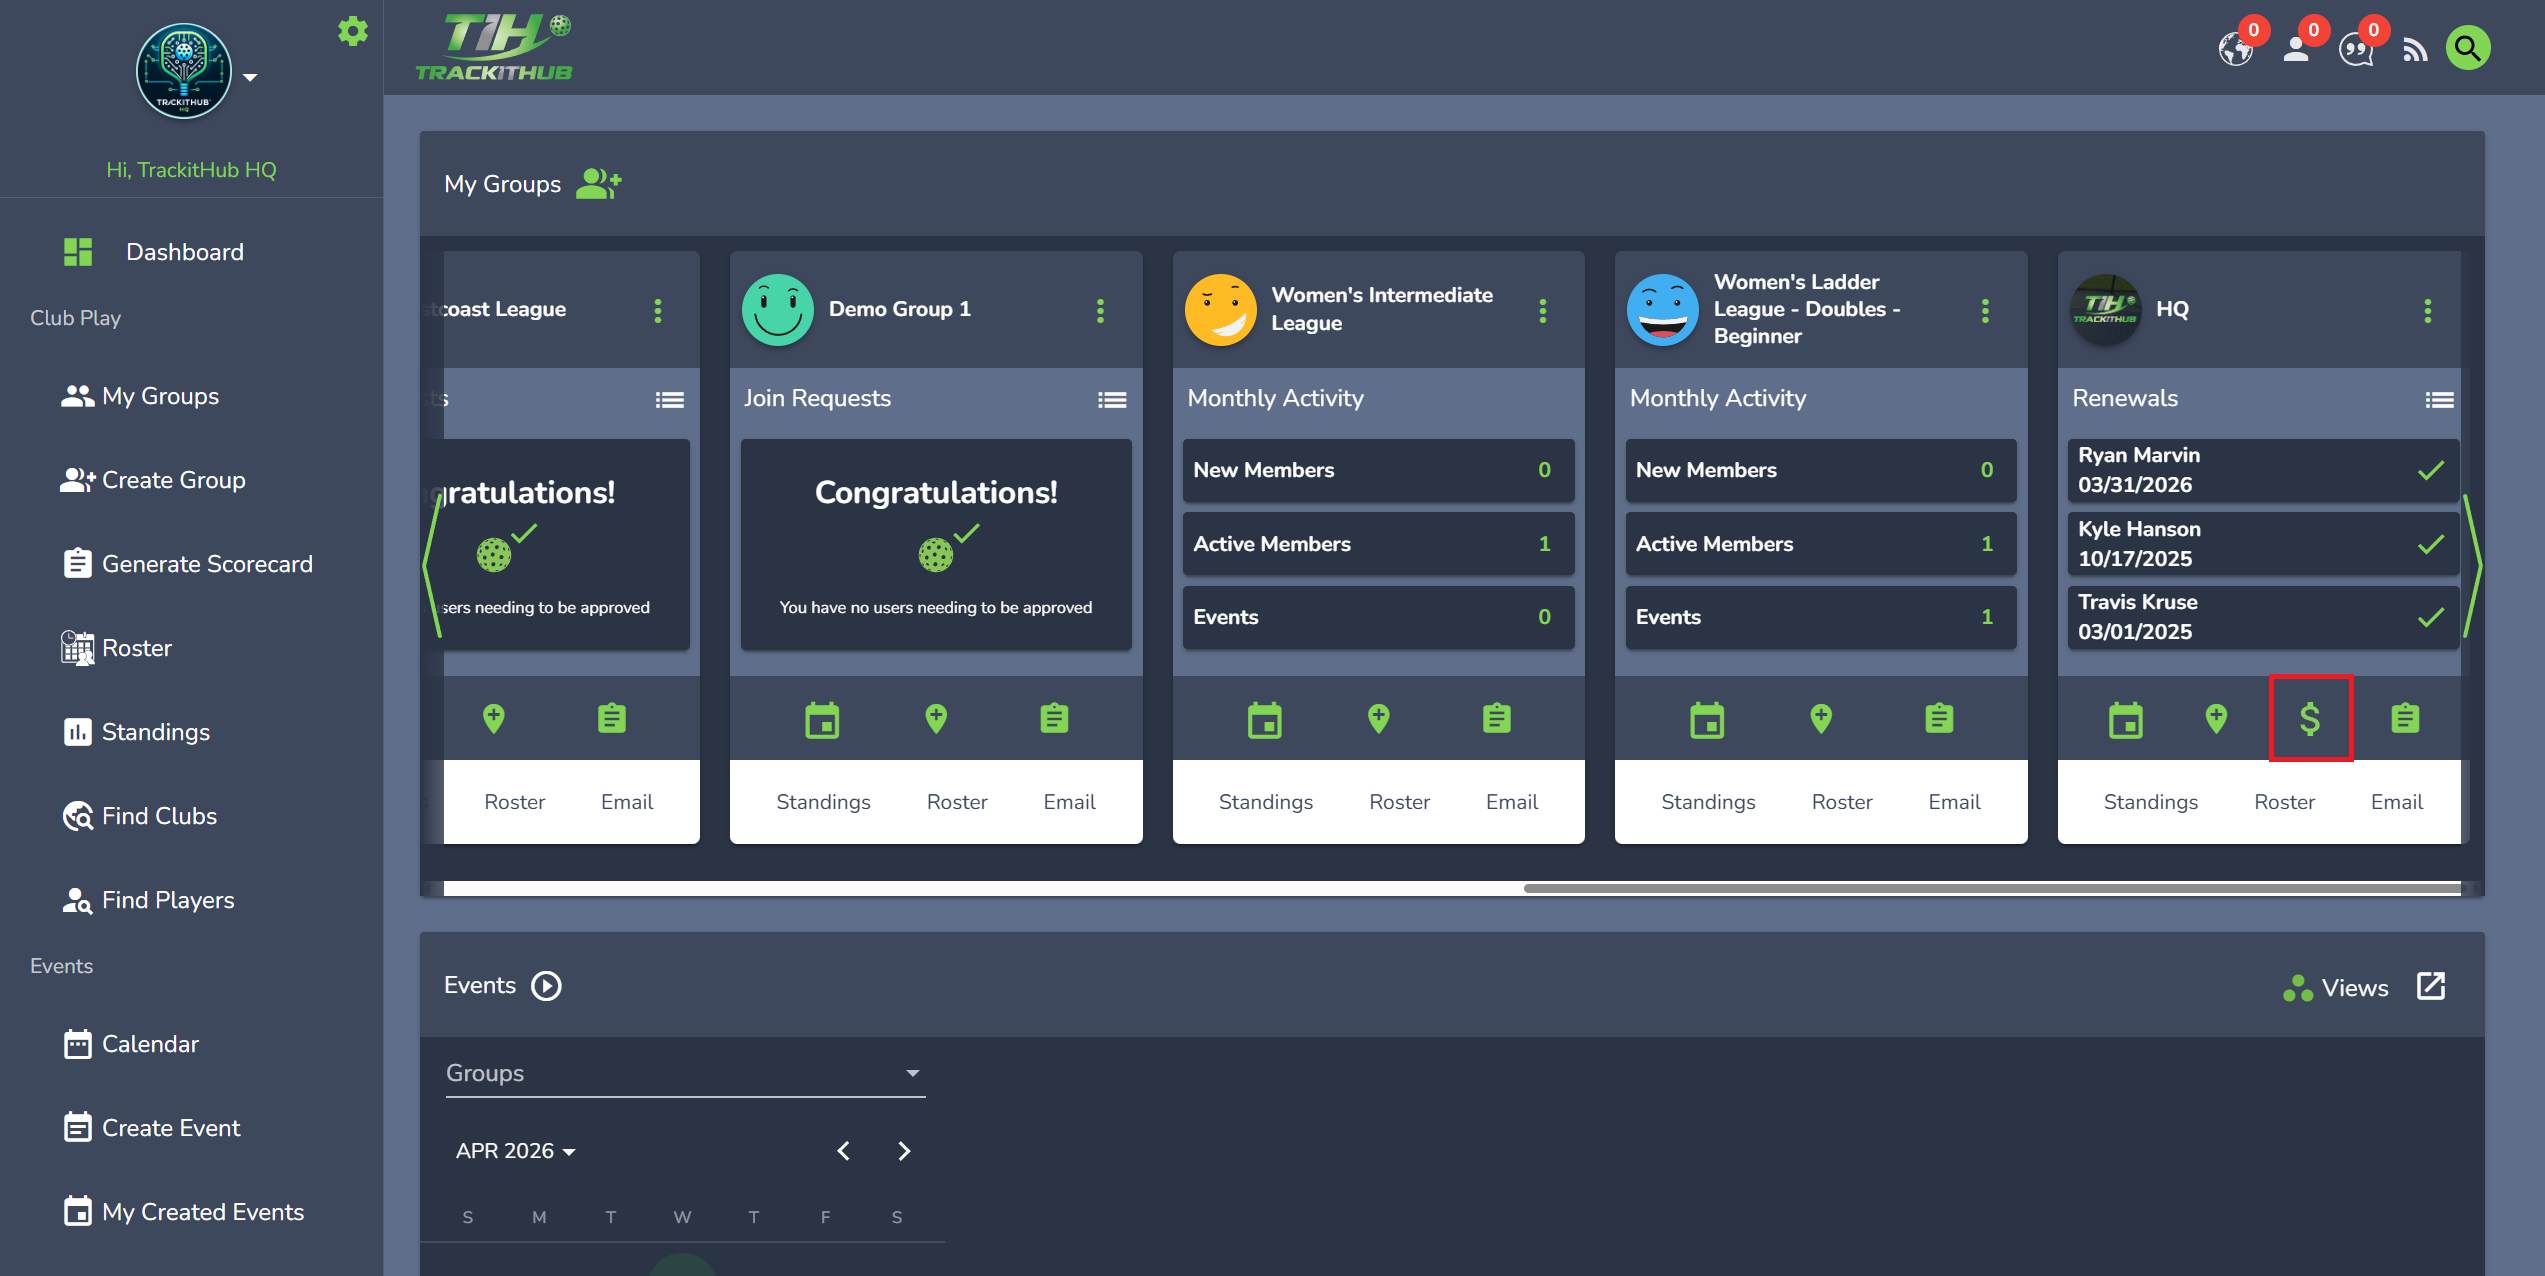Open the Renewals list view icon
The width and height of the screenshot is (2545, 1276).
pyautogui.click(x=2439, y=400)
